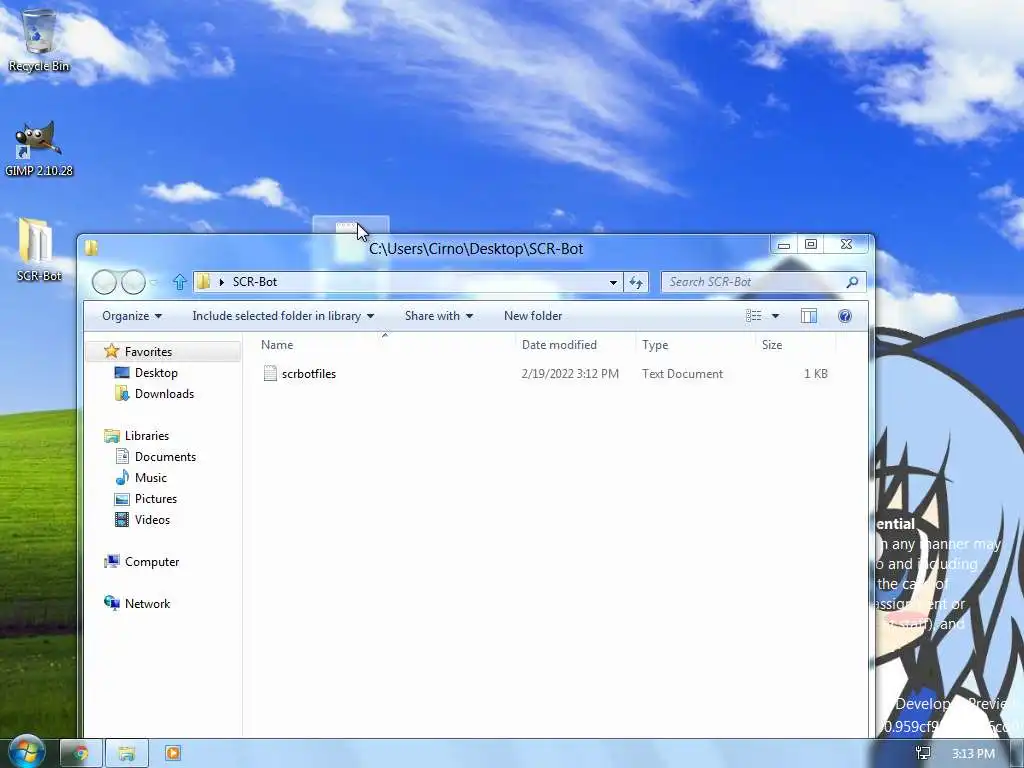Click the 2/19/2022 3:12 PM date cell
The width and height of the screenshot is (1024, 768).
click(570, 374)
